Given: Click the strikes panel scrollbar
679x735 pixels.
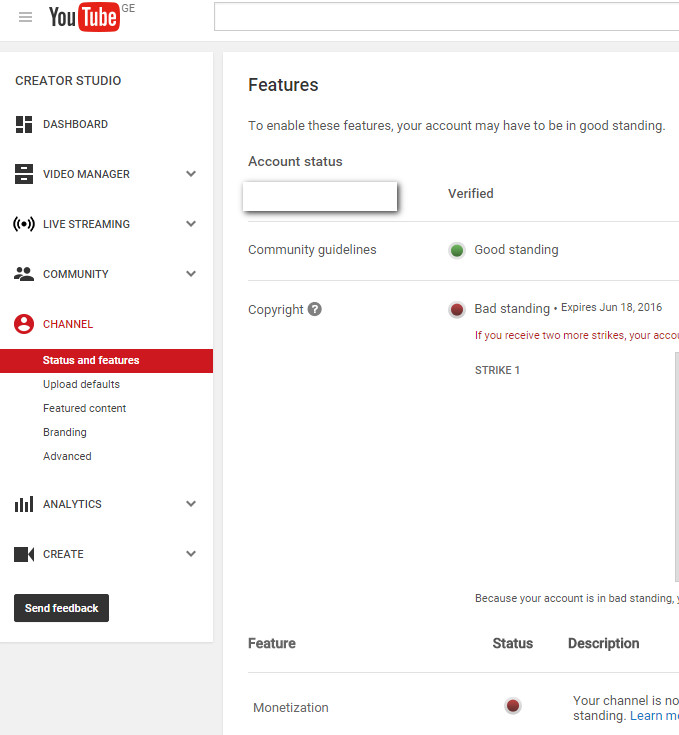Looking at the screenshot, I should tap(677, 467).
